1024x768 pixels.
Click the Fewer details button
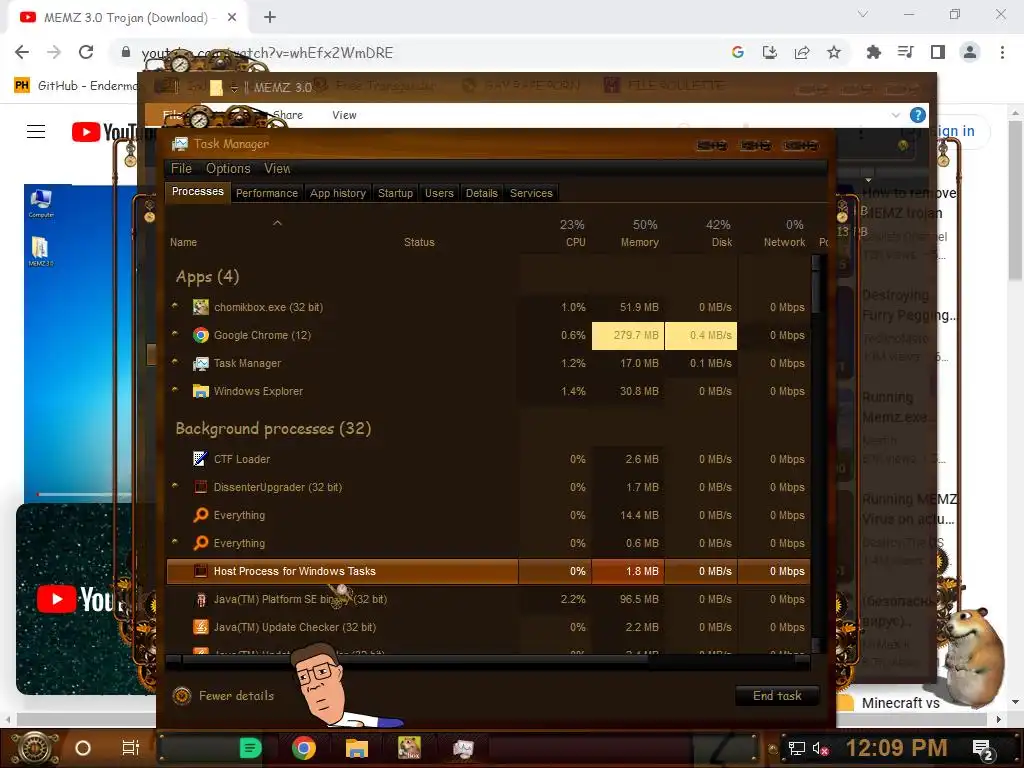point(223,696)
